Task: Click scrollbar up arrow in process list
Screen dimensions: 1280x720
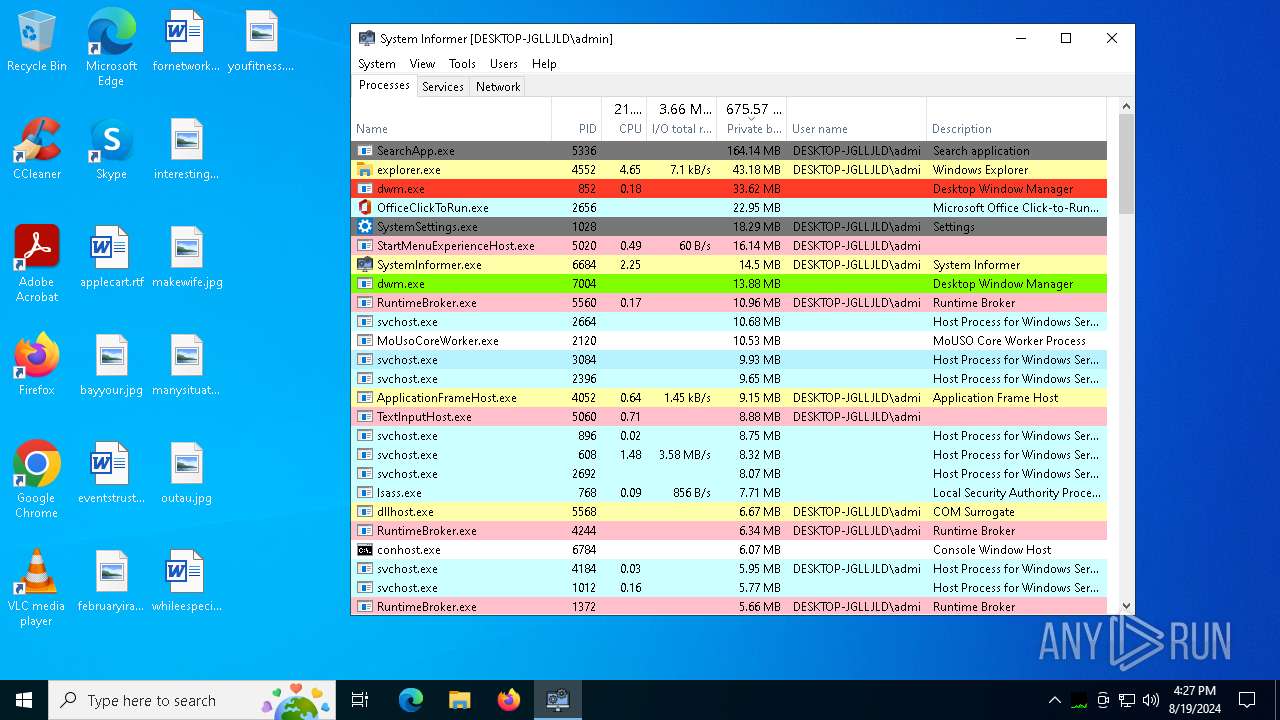Action: pos(1126,106)
